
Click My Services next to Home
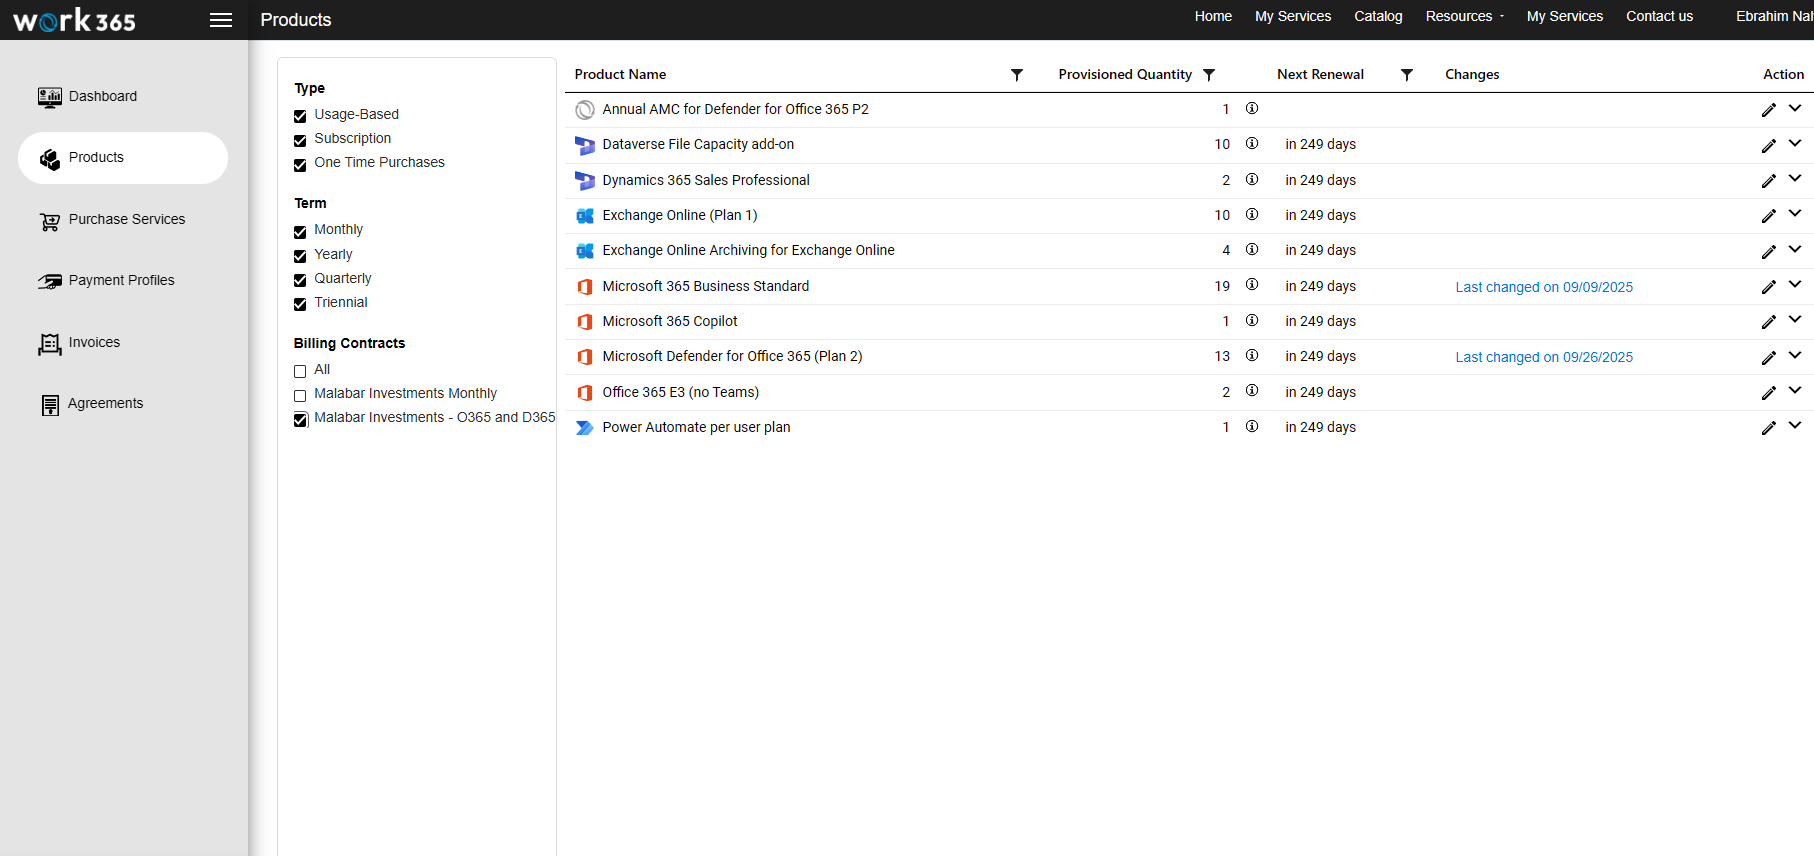click(1293, 16)
